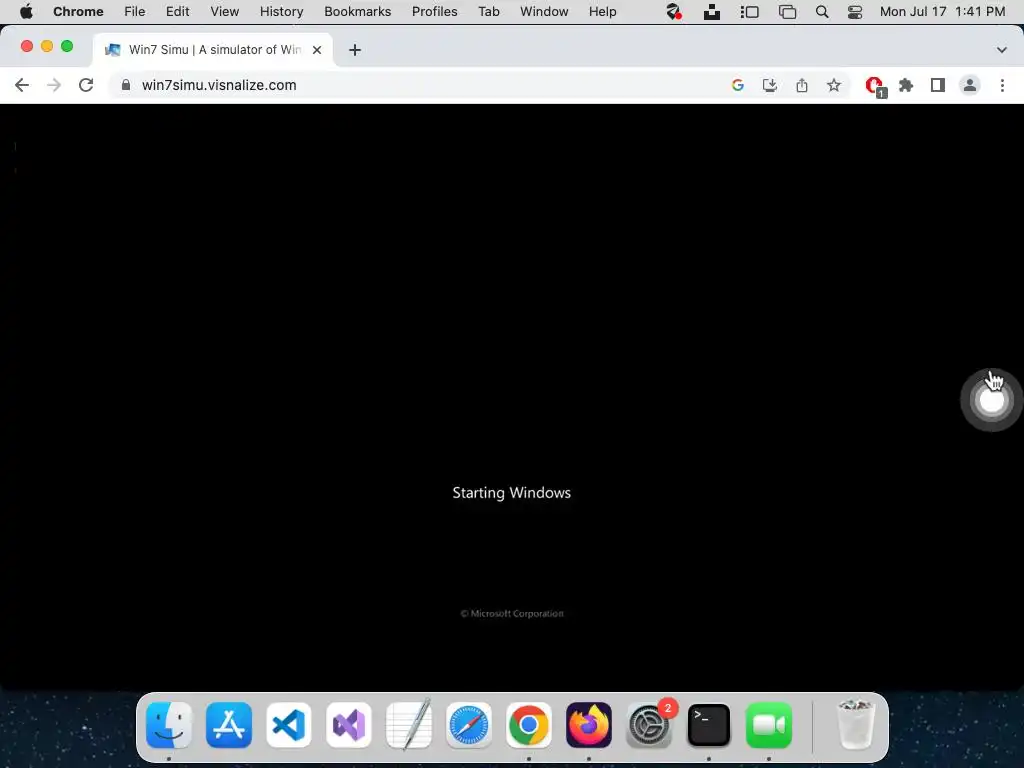Share this page using the share icon

[x=802, y=85]
